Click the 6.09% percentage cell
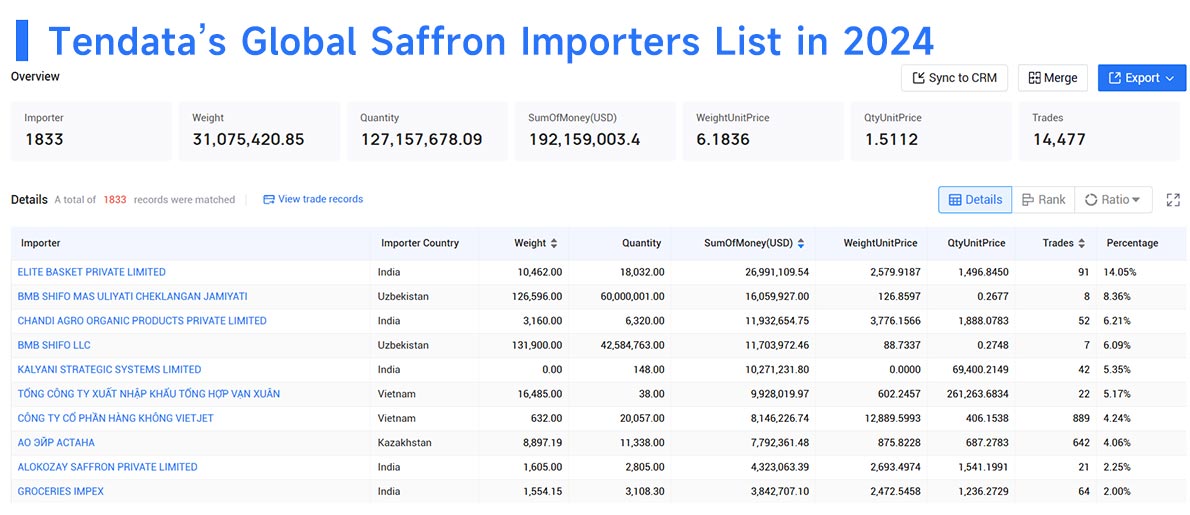The width and height of the screenshot is (1190, 515). [1119, 345]
